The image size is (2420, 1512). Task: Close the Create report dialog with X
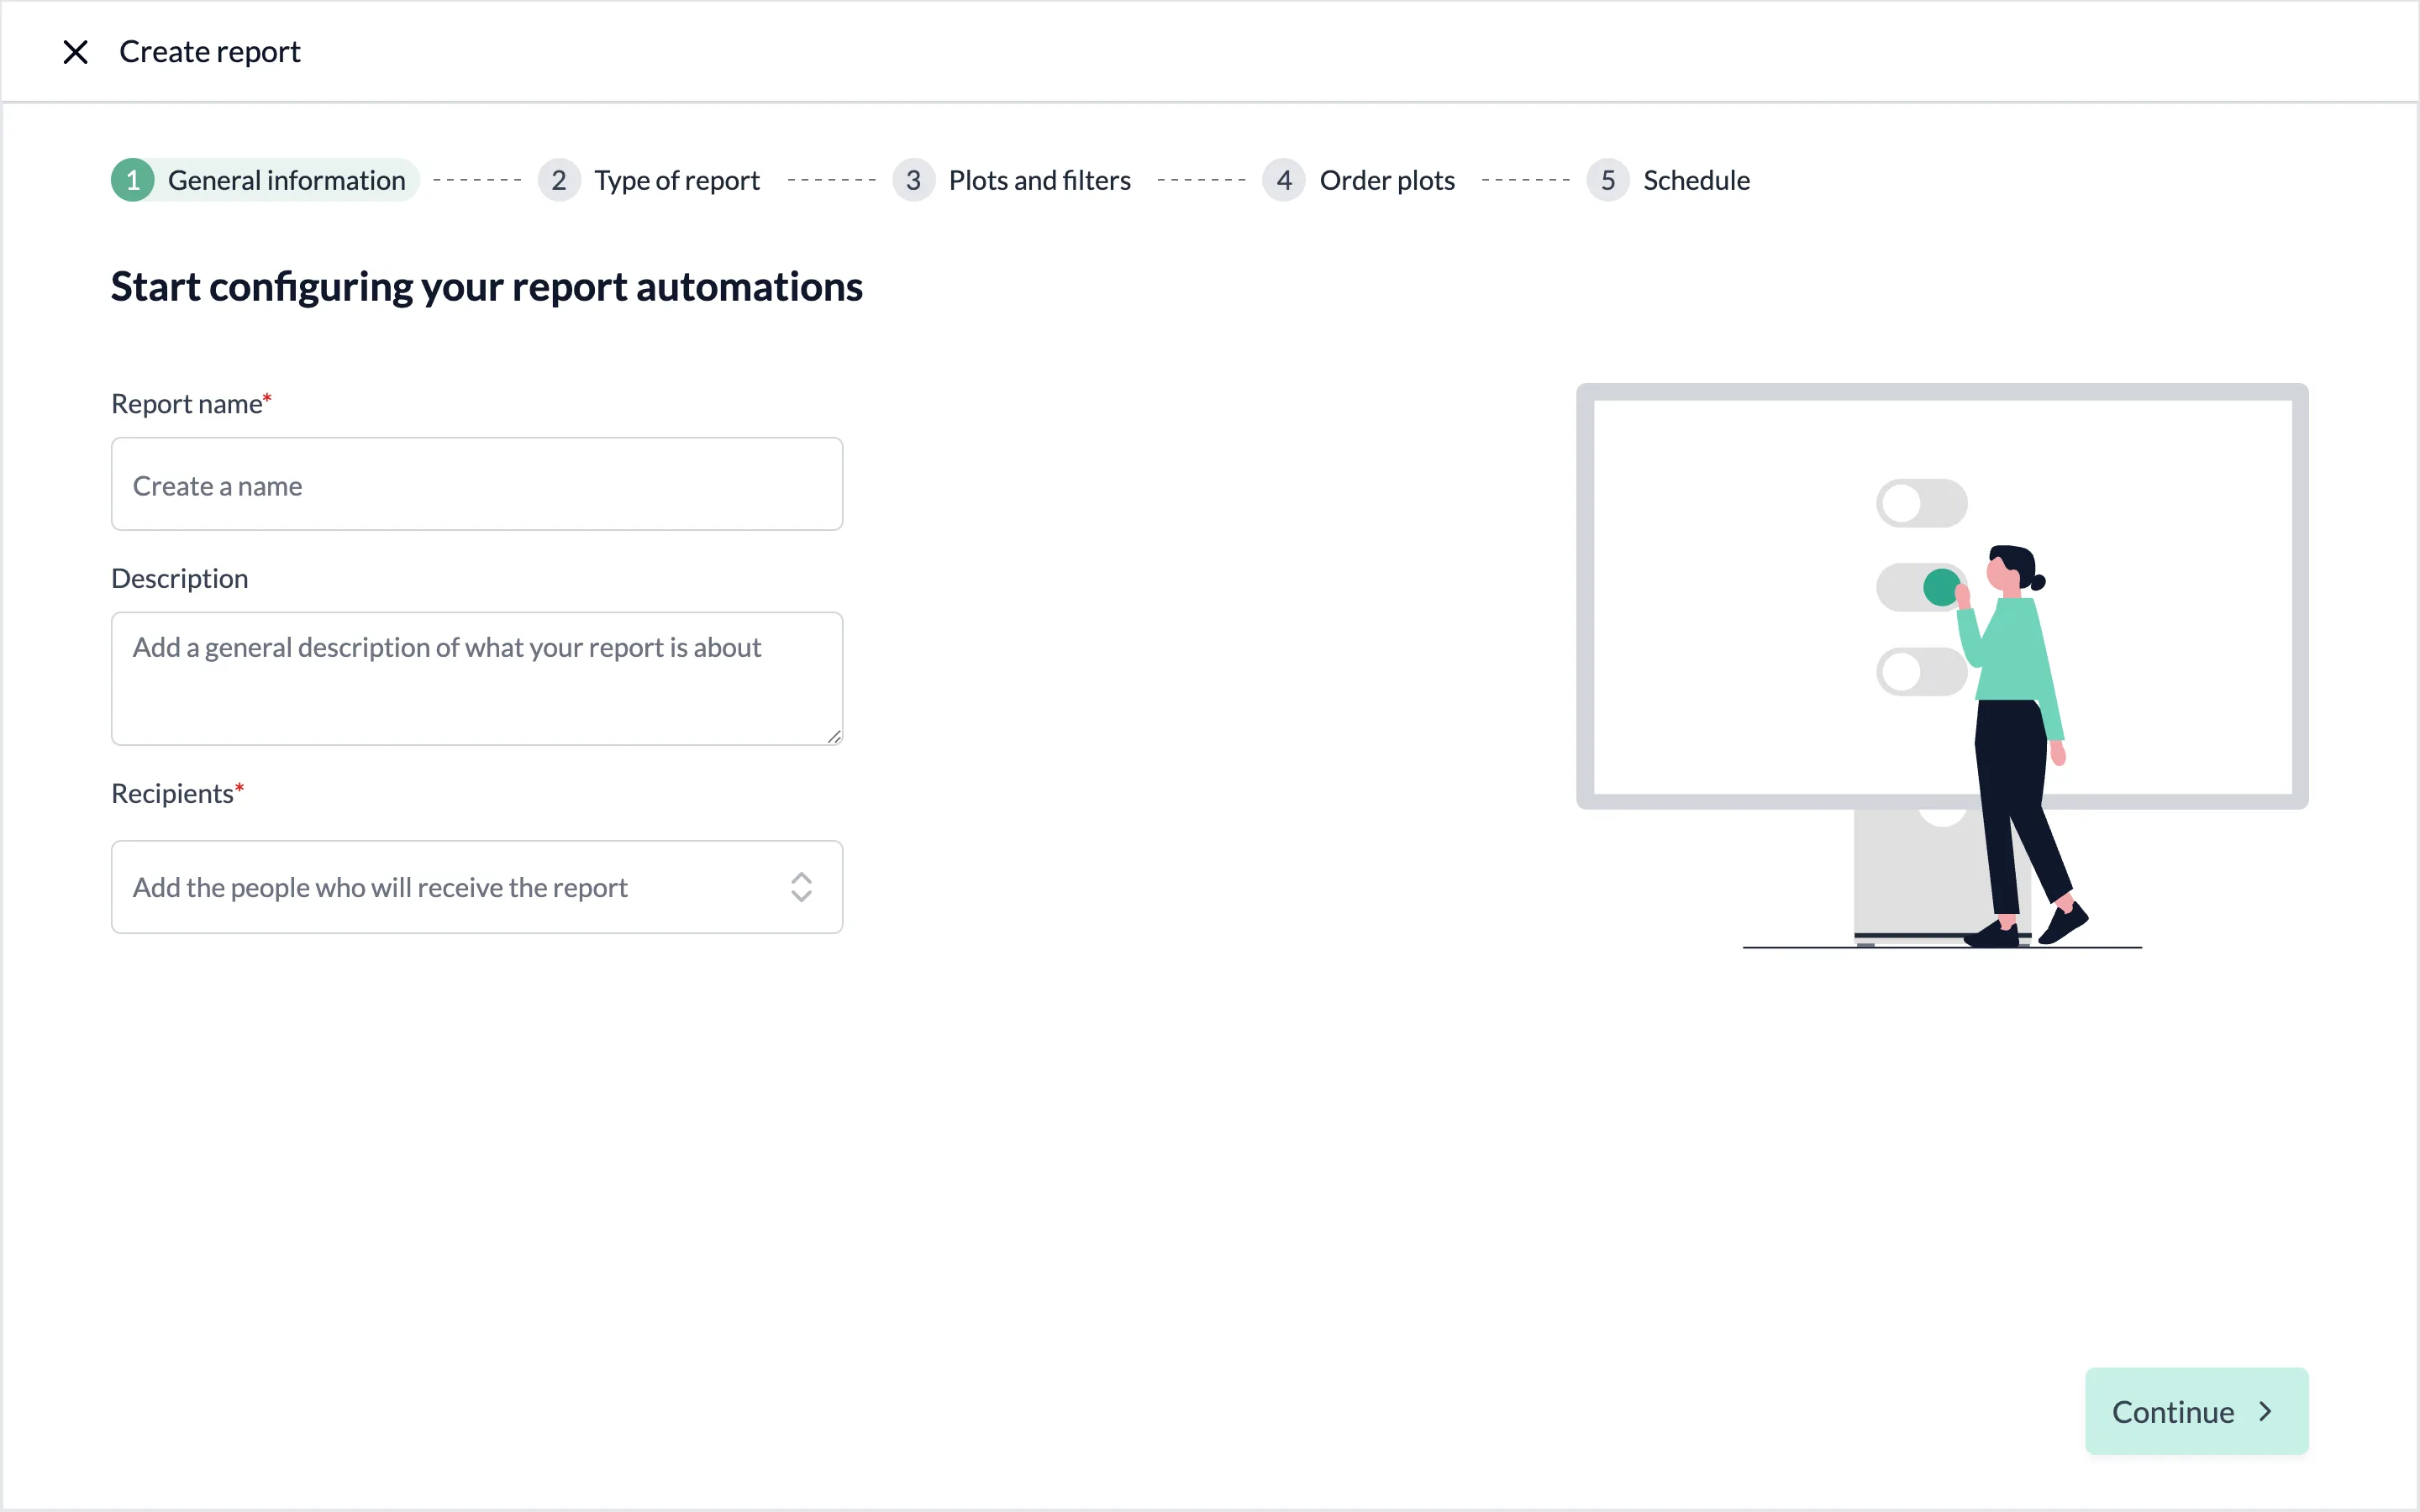(75, 52)
